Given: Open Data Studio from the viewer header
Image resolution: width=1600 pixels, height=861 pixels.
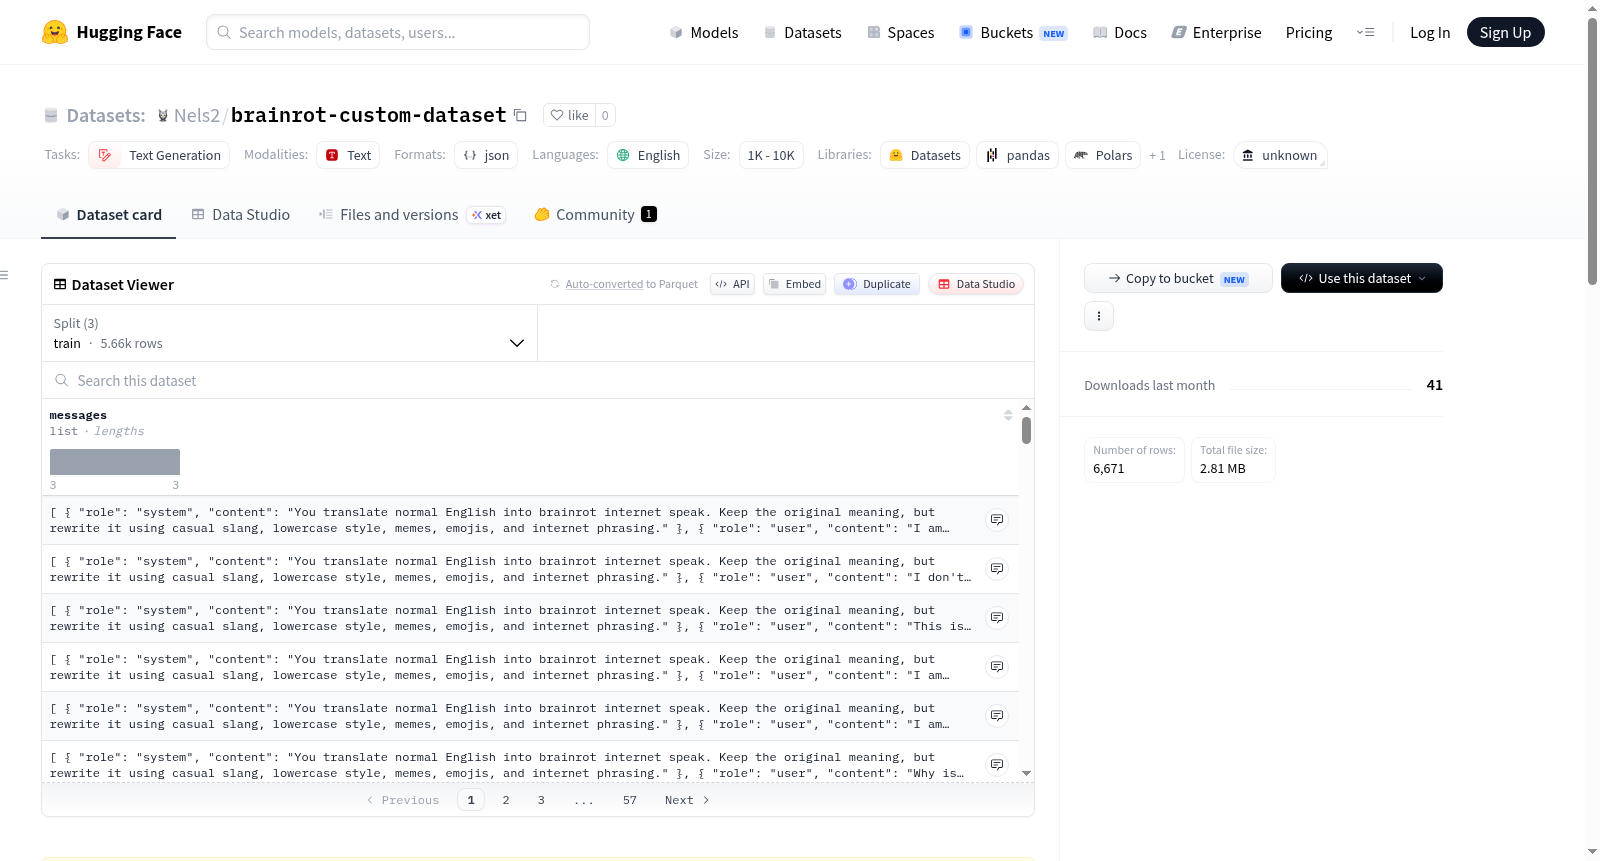Looking at the screenshot, I should 976,284.
